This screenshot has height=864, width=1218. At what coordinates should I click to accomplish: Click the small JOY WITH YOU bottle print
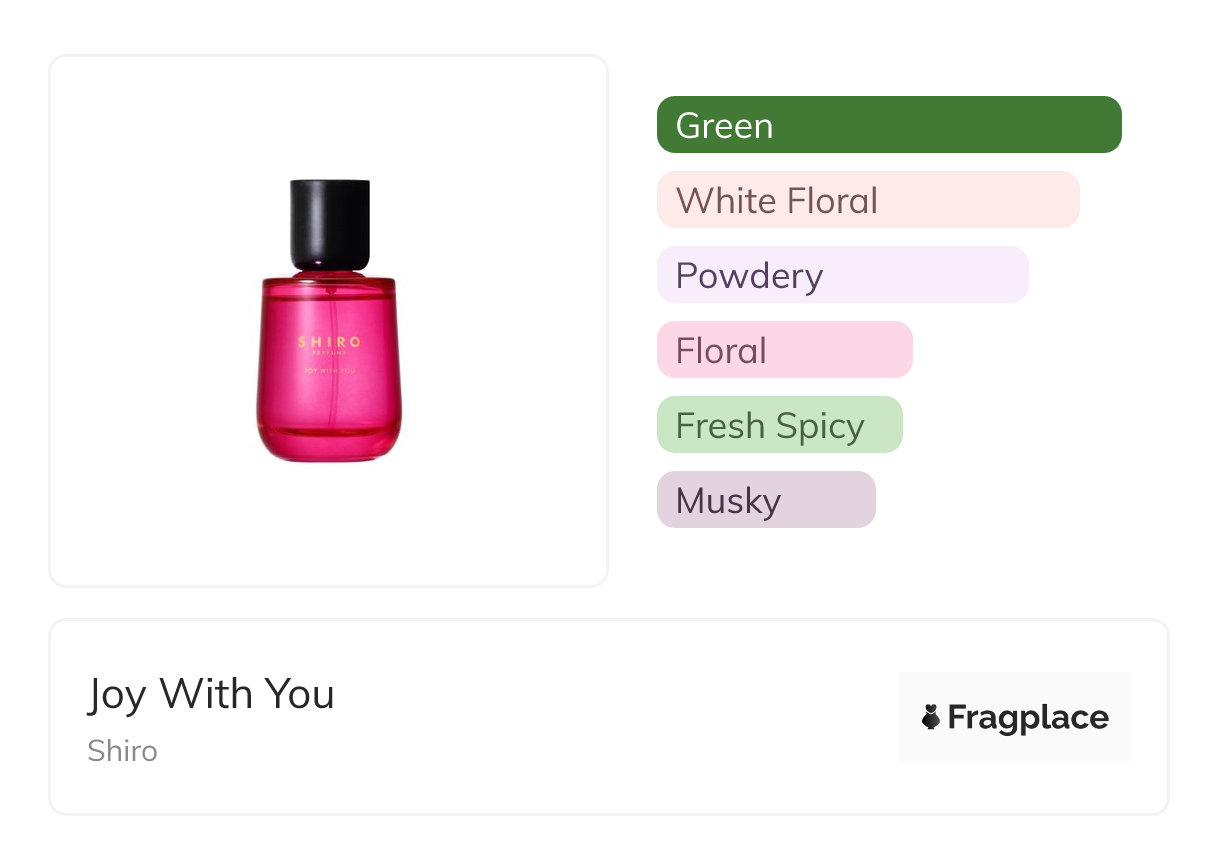click(x=329, y=372)
